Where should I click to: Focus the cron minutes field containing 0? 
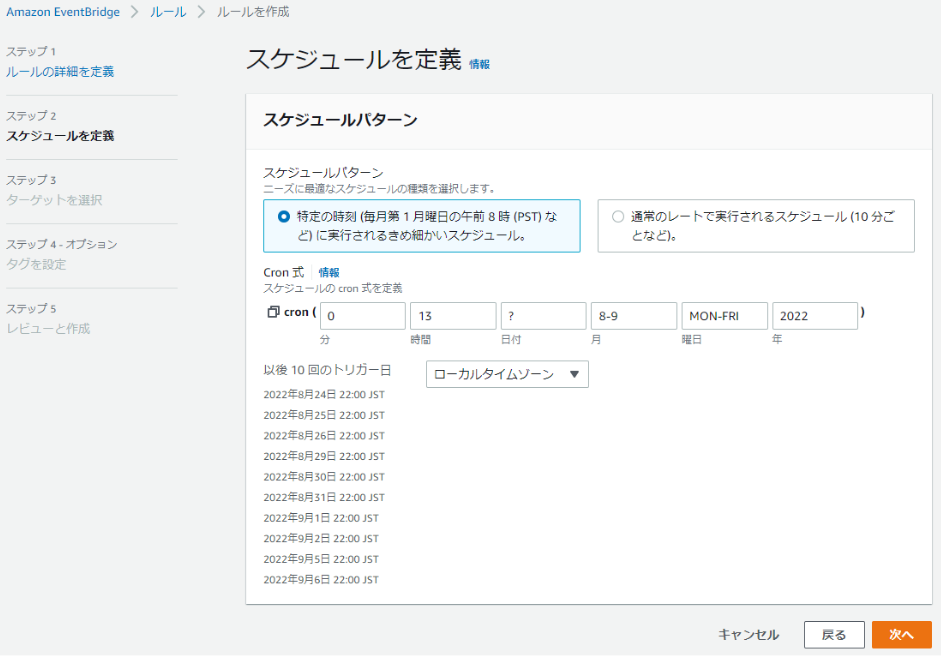click(x=362, y=316)
